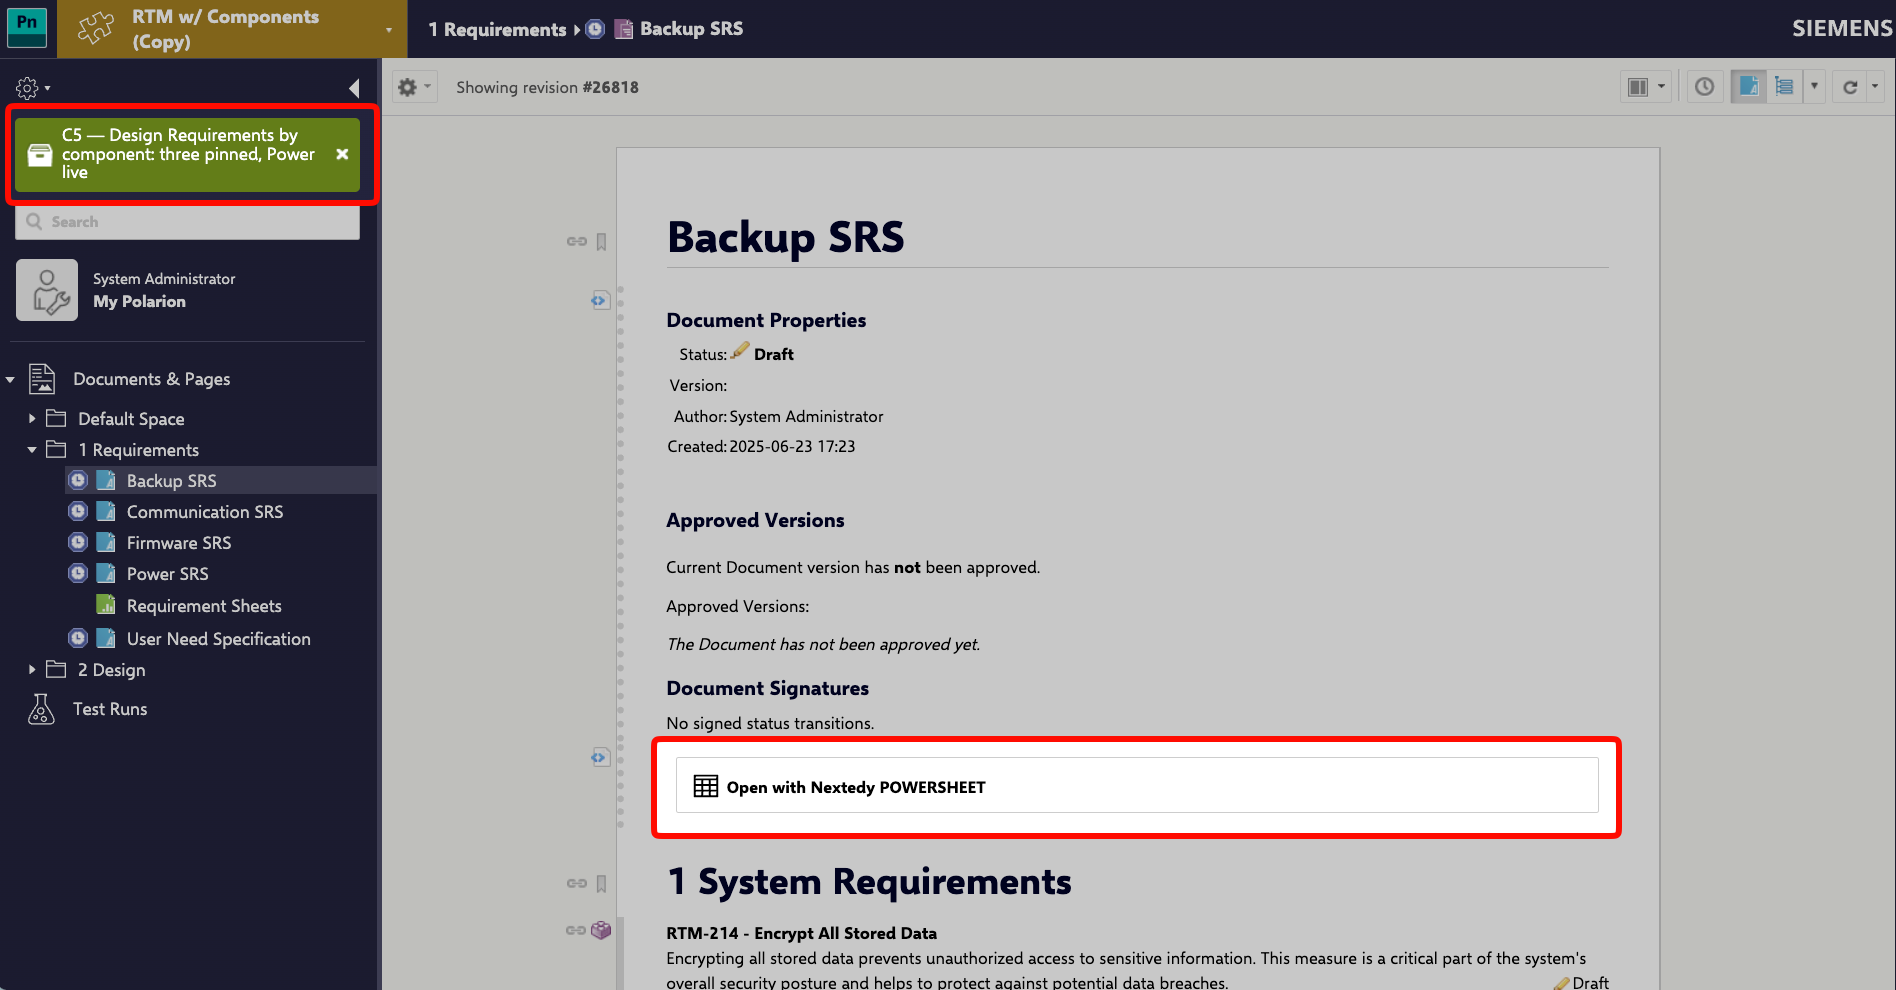Screen dimensions: 1896x990
Task: Click the Documents & Pages icon
Action: tap(41, 379)
